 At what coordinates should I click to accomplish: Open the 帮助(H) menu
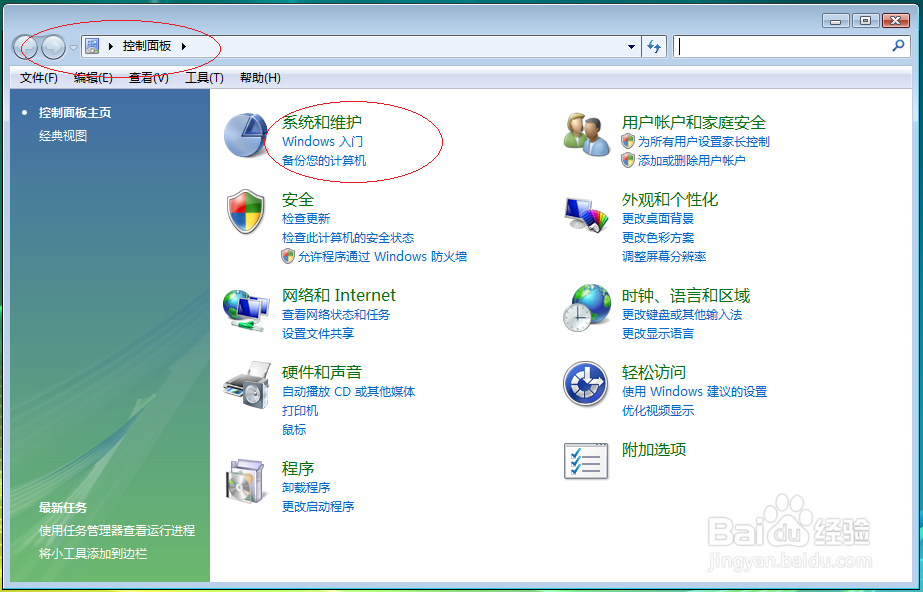pyautogui.click(x=260, y=78)
